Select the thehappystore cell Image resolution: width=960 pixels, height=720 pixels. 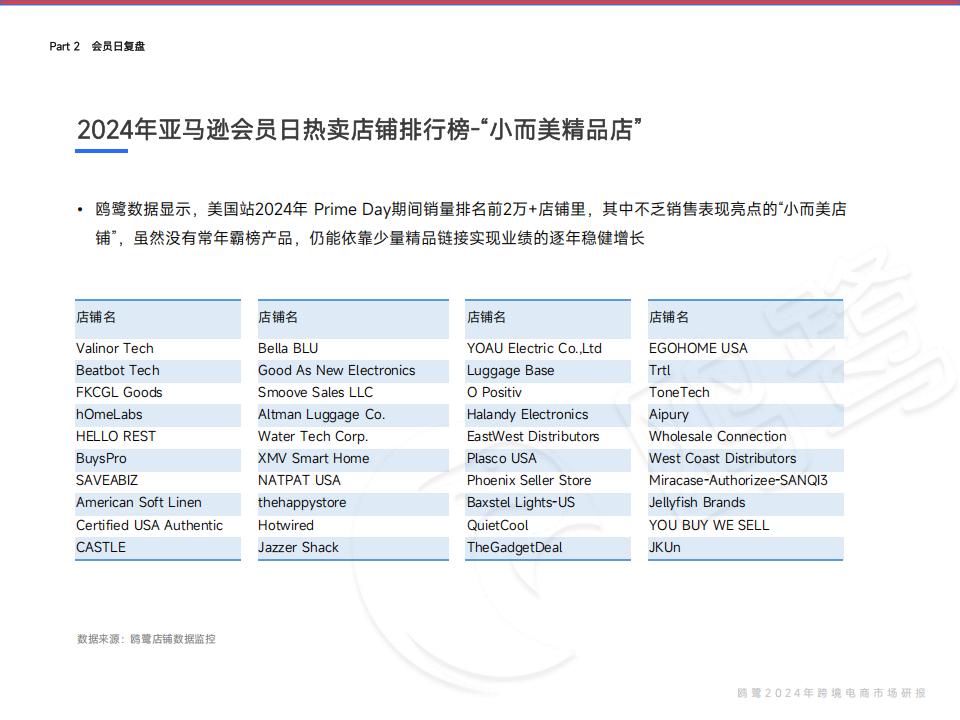click(x=353, y=503)
